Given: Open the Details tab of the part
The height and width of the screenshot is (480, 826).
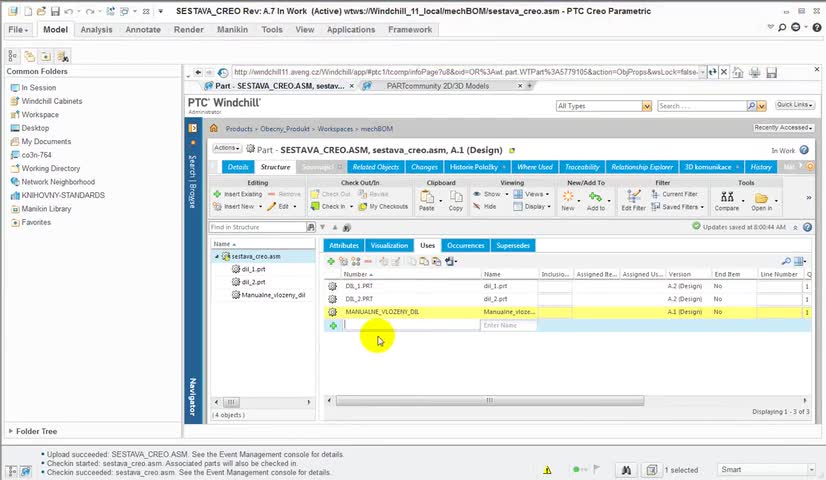Looking at the screenshot, I should 238,167.
